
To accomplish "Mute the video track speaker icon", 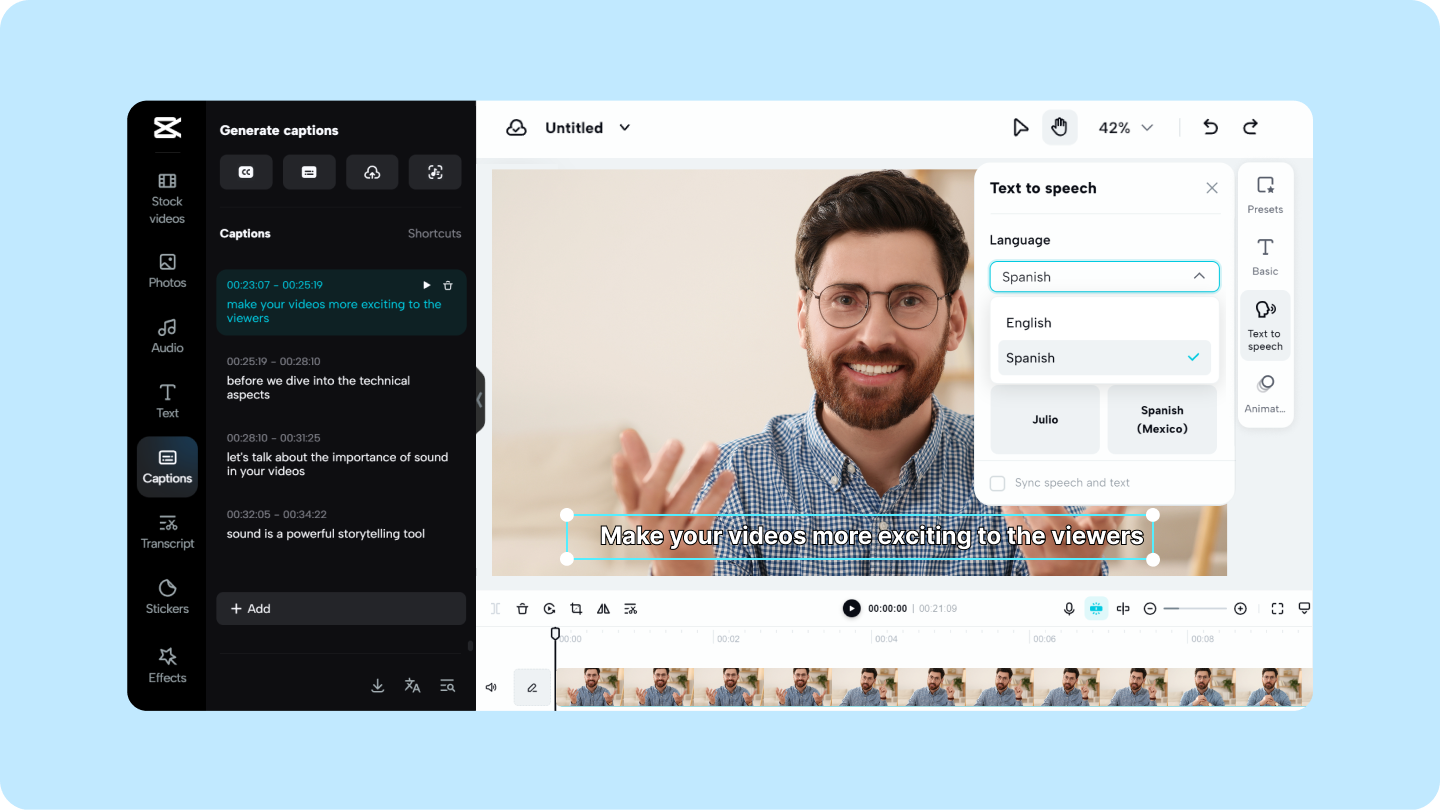I will (x=490, y=686).
